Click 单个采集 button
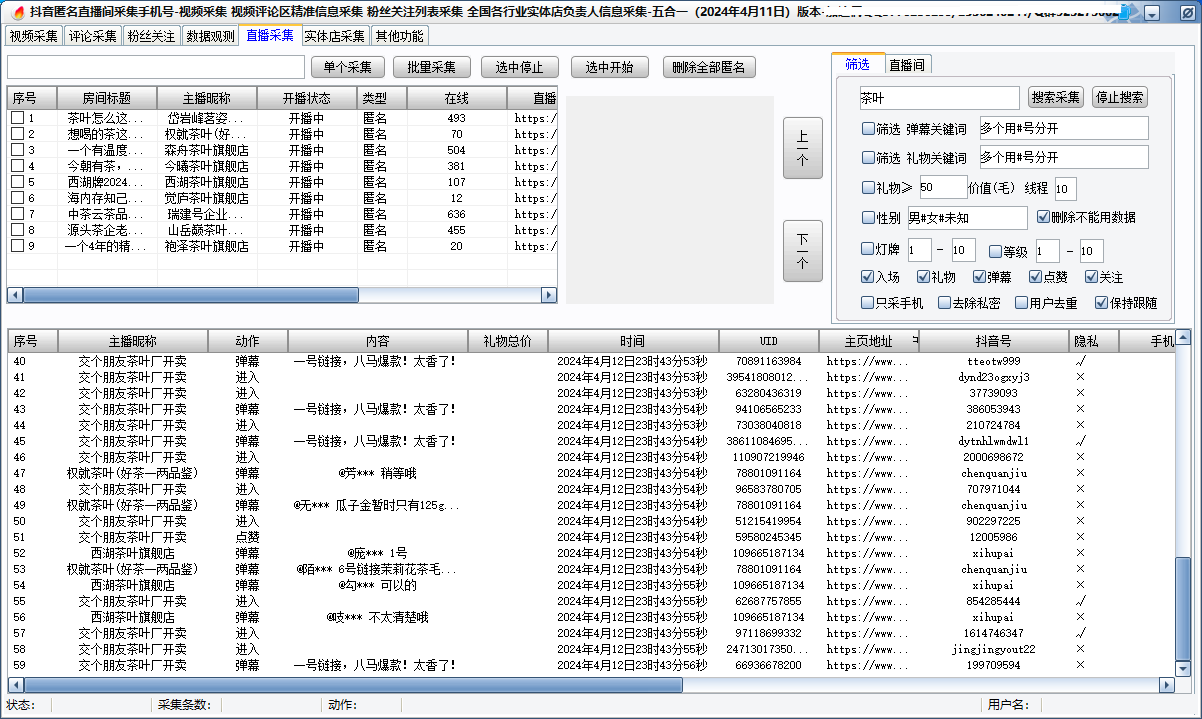 point(348,67)
